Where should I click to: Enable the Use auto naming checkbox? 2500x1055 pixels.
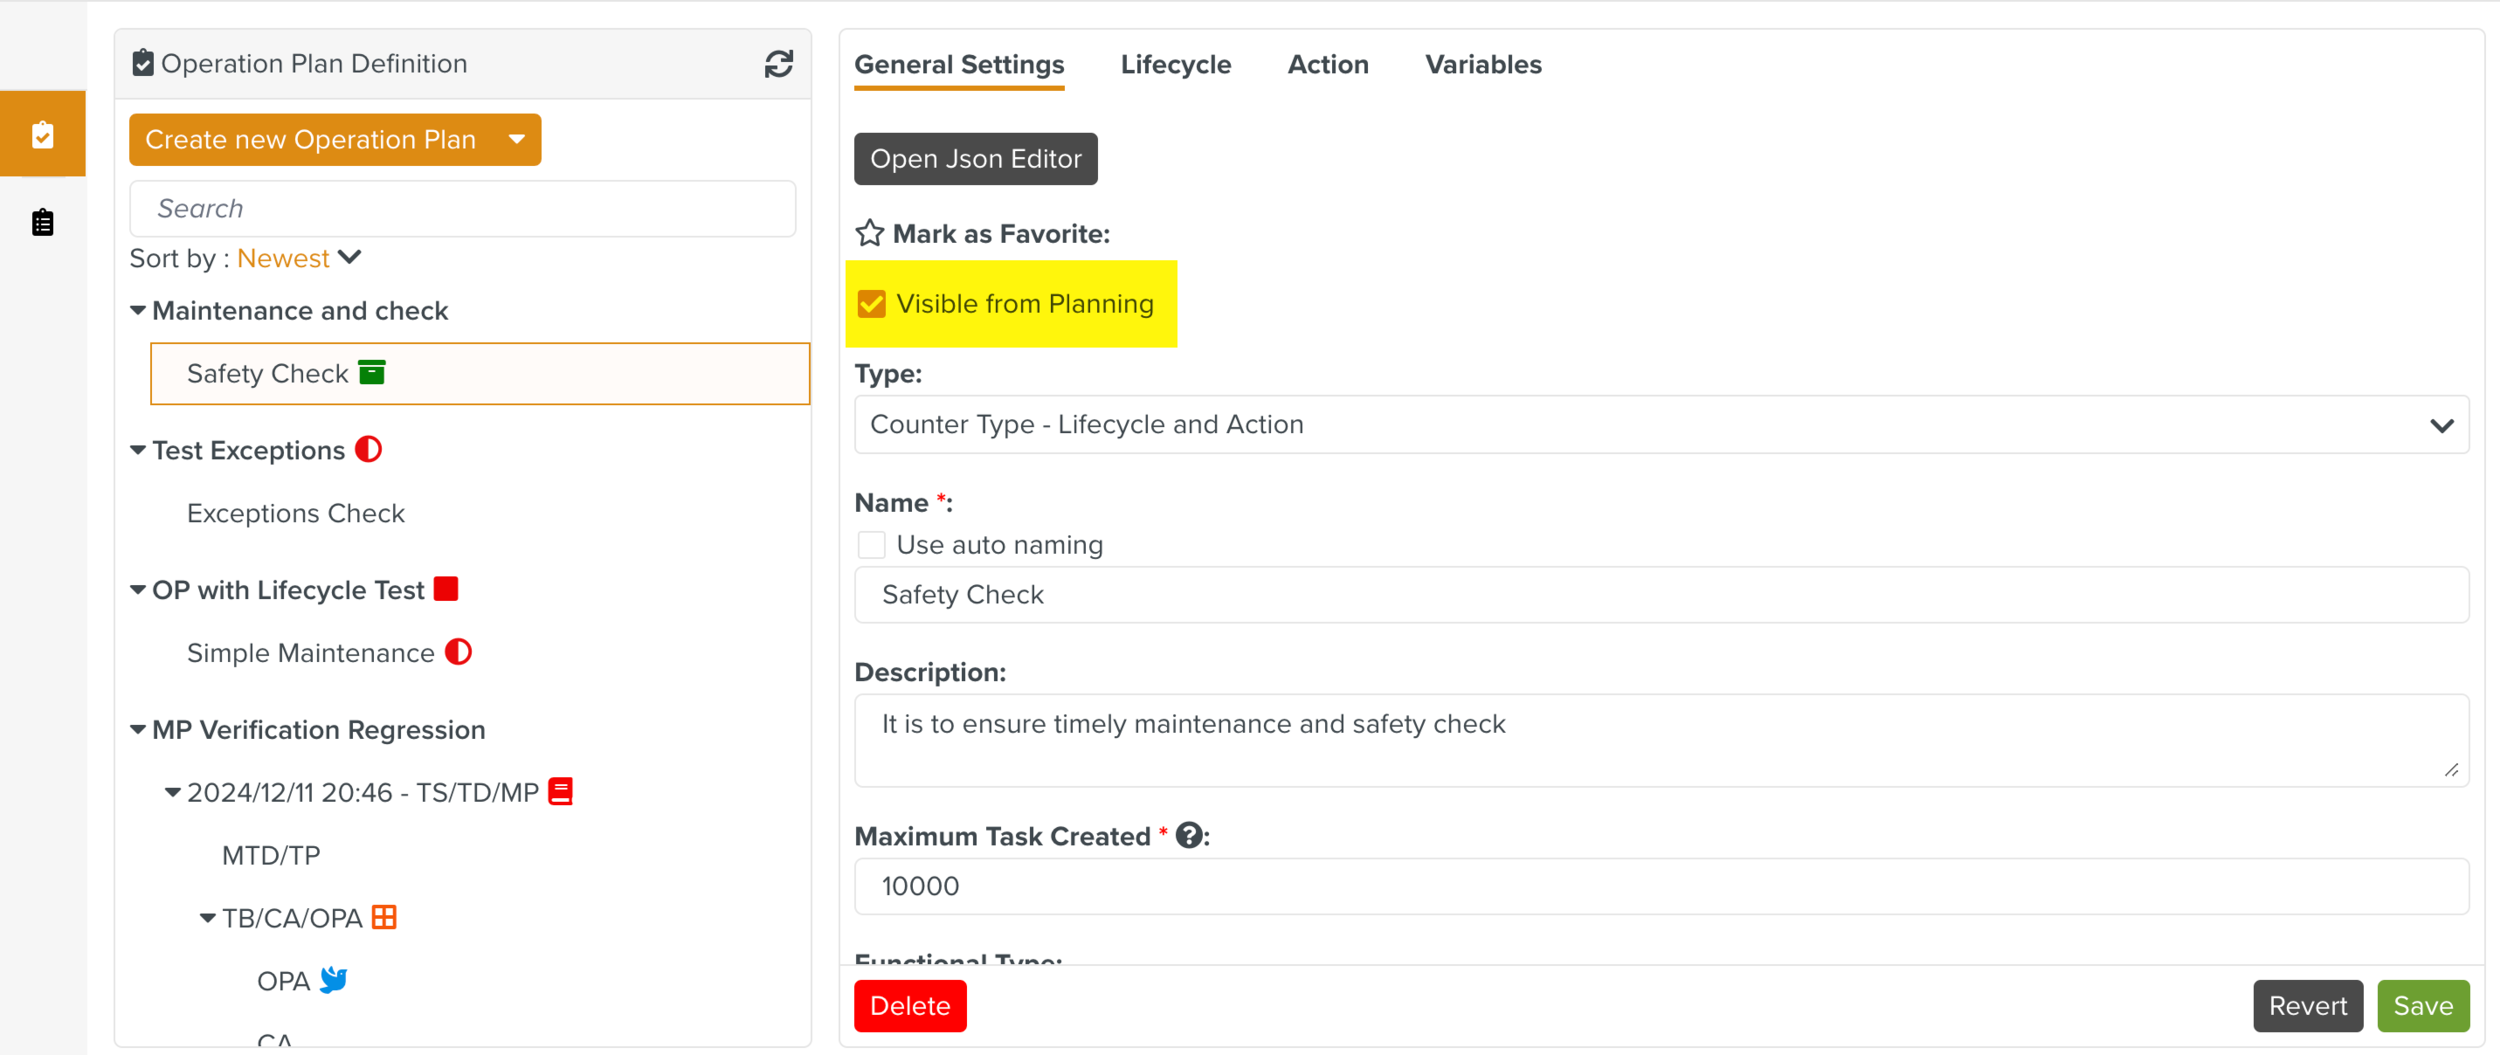click(872, 545)
